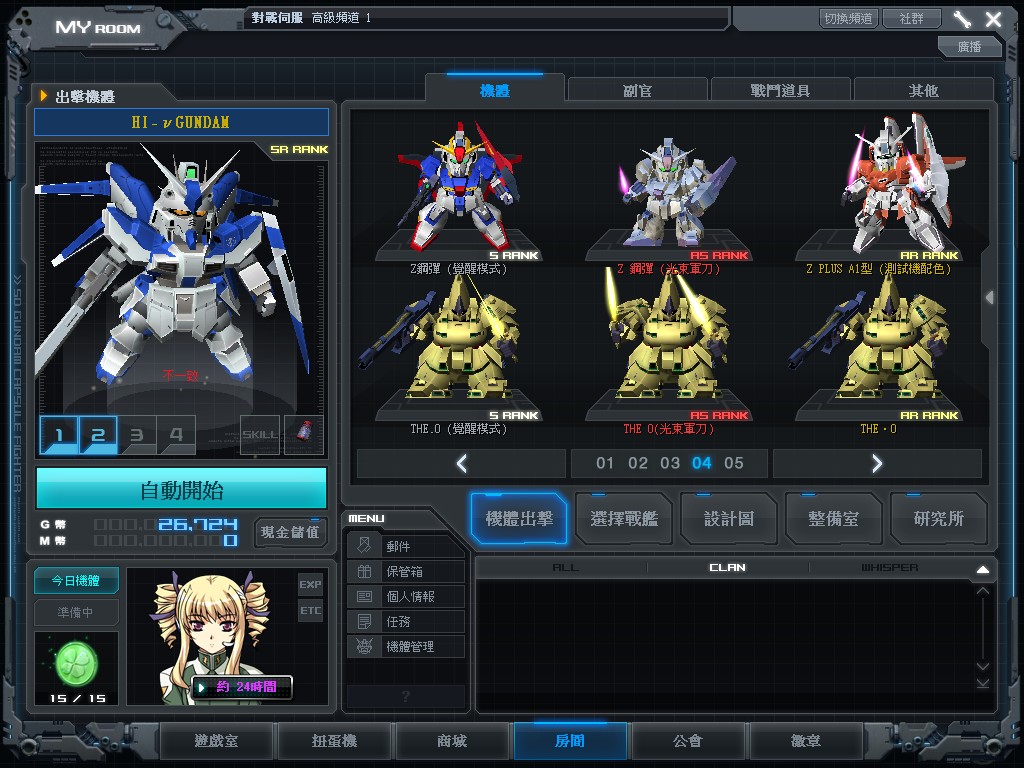The image size is (1024, 768).
Task: Select Z鋼彈 (覺醒模式) S rank unit
Action: click(459, 196)
